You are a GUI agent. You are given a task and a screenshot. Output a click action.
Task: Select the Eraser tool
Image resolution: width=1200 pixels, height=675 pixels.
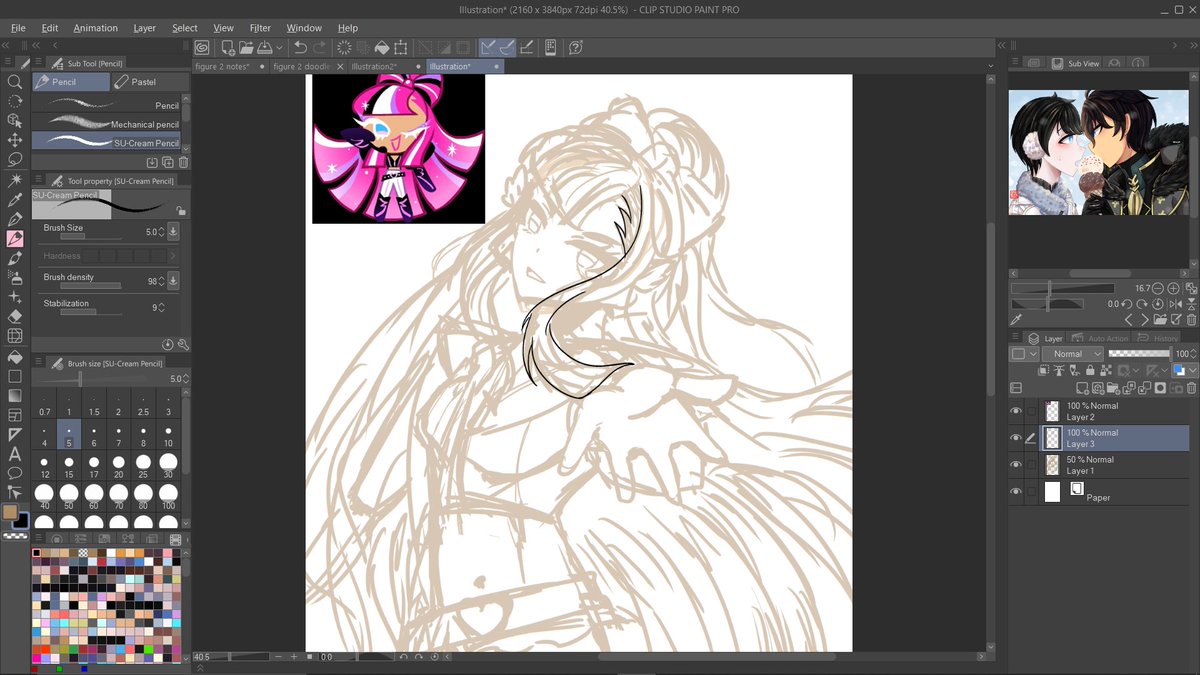click(x=14, y=316)
